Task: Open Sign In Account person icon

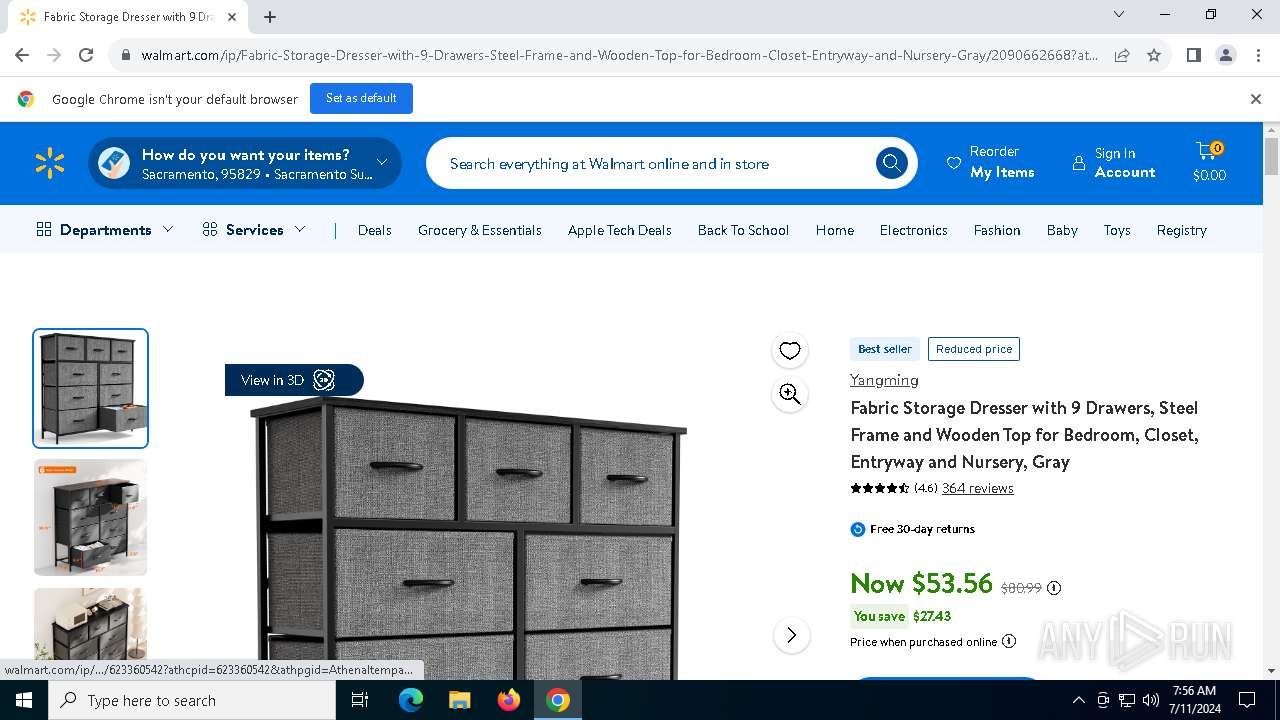Action: coord(1078,163)
